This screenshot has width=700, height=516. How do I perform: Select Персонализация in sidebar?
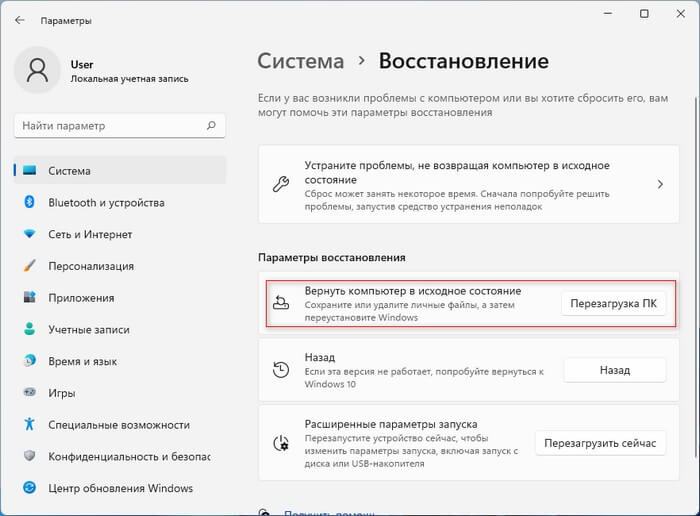(120, 266)
